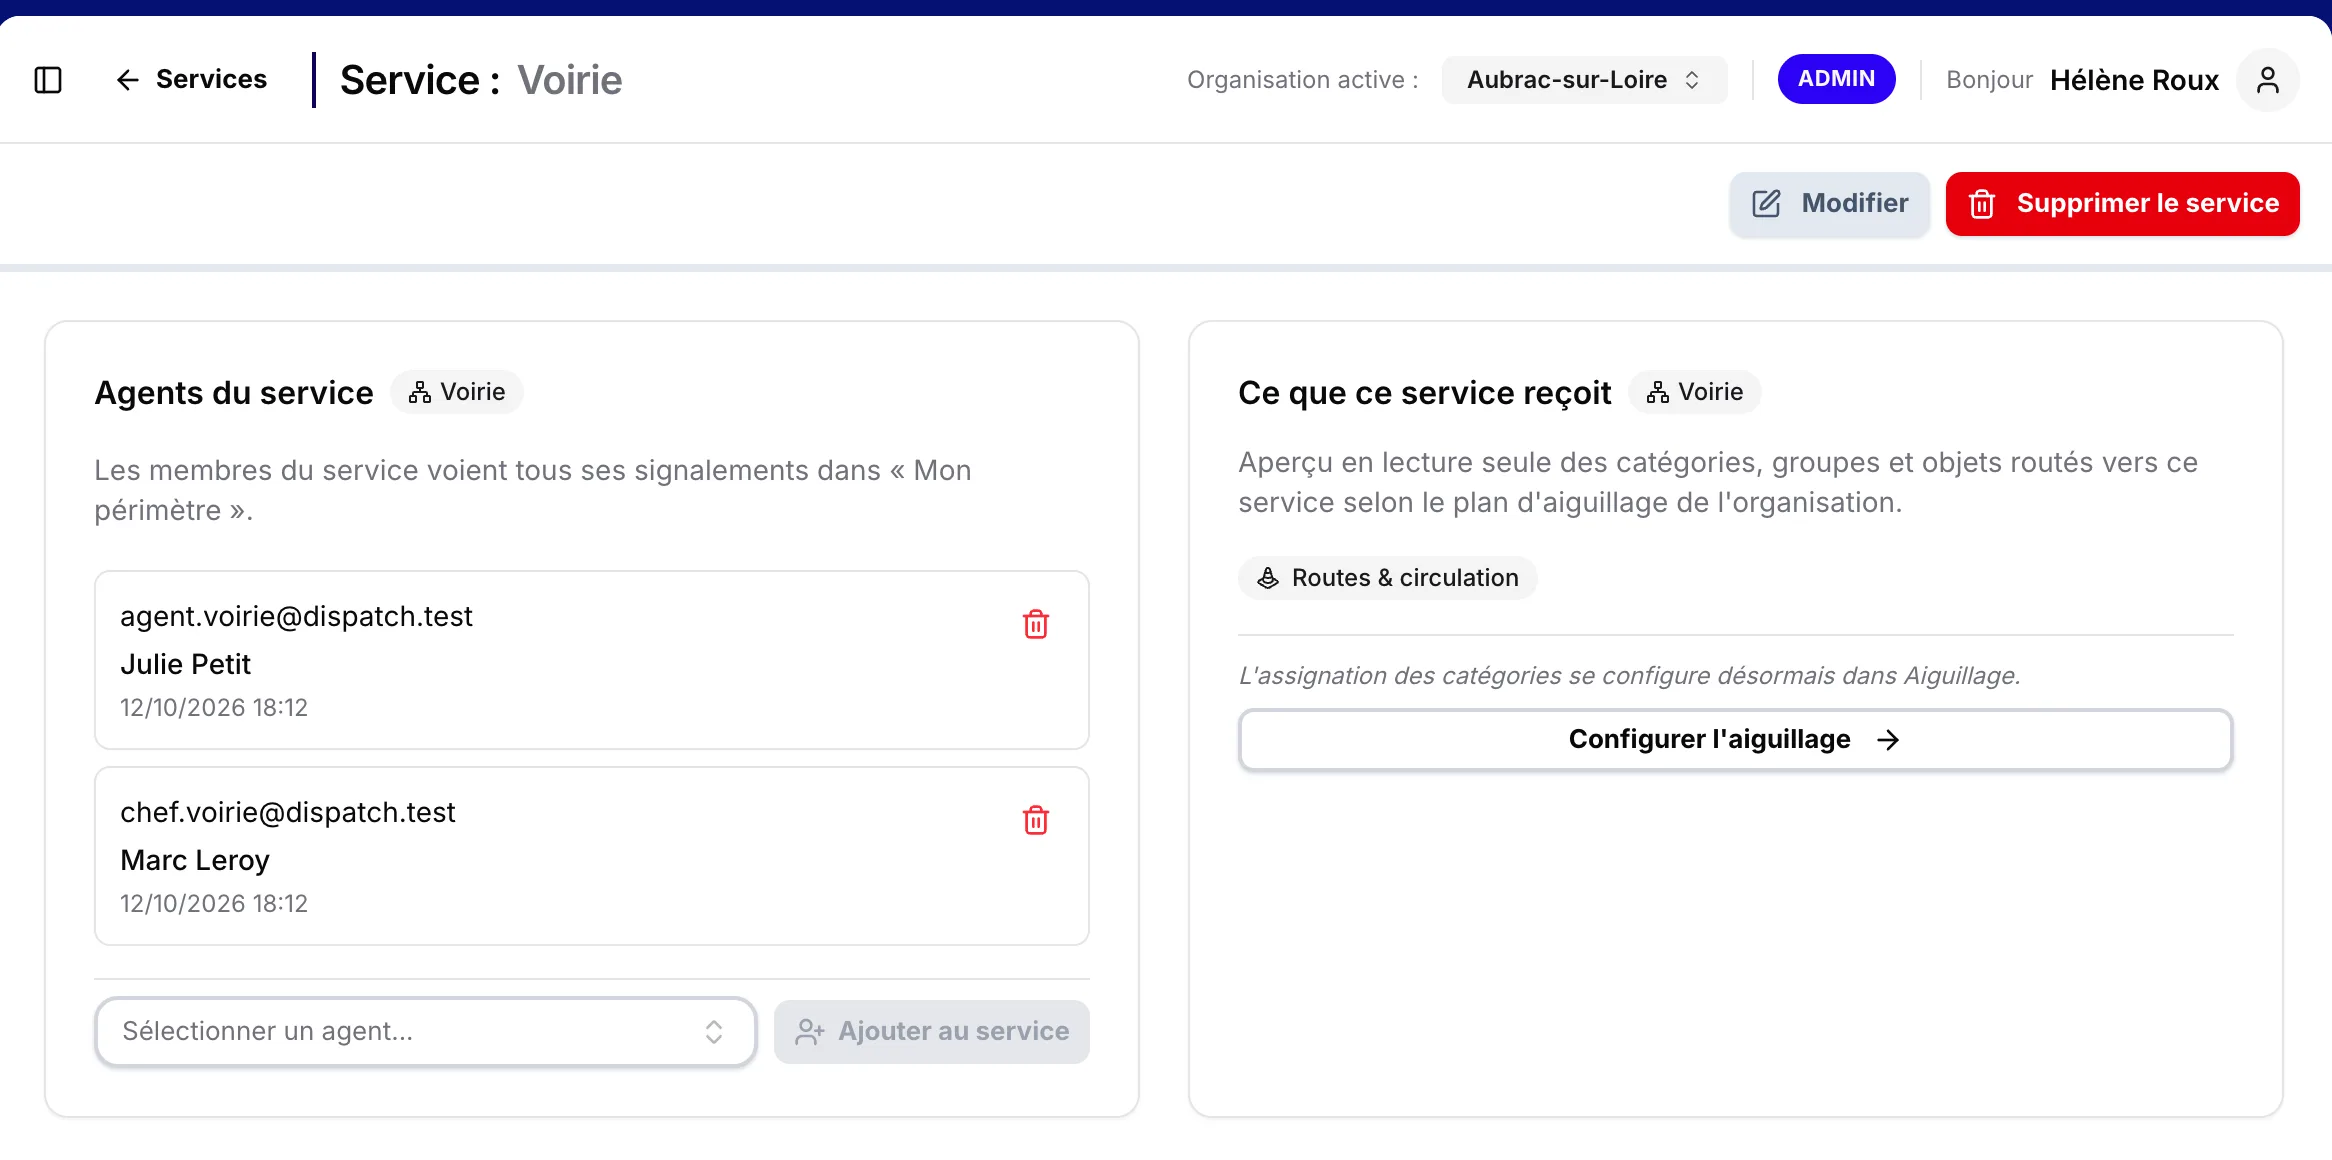Open the user profile avatar icon

click(2268, 80)
